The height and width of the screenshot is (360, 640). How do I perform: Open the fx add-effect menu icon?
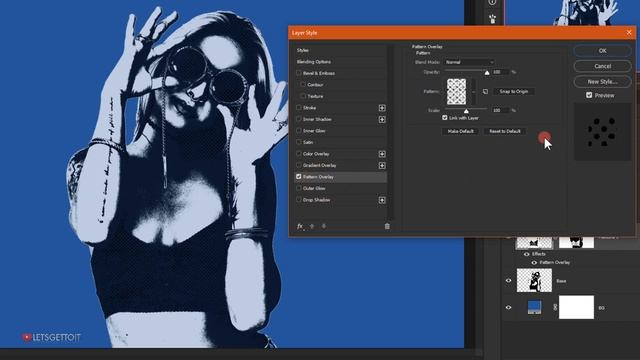[x=300, y=226]
